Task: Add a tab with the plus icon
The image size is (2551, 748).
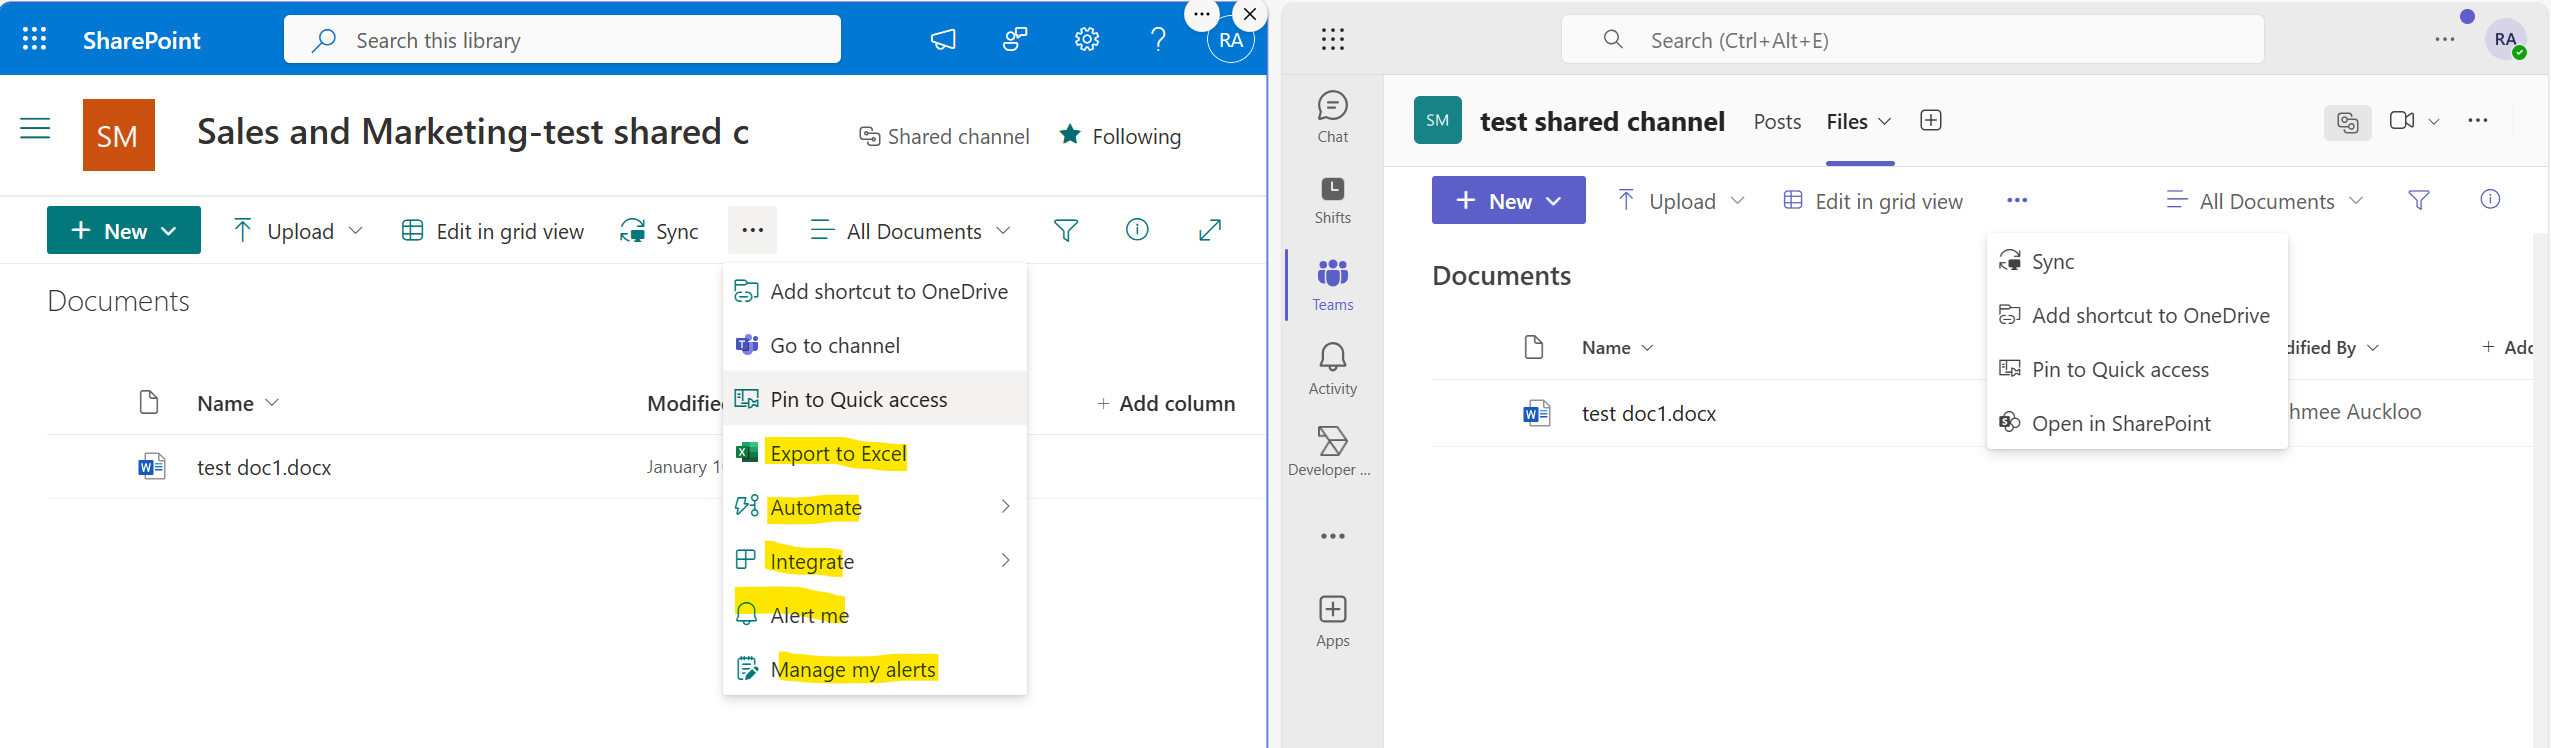Action: tap(1930, 120)
